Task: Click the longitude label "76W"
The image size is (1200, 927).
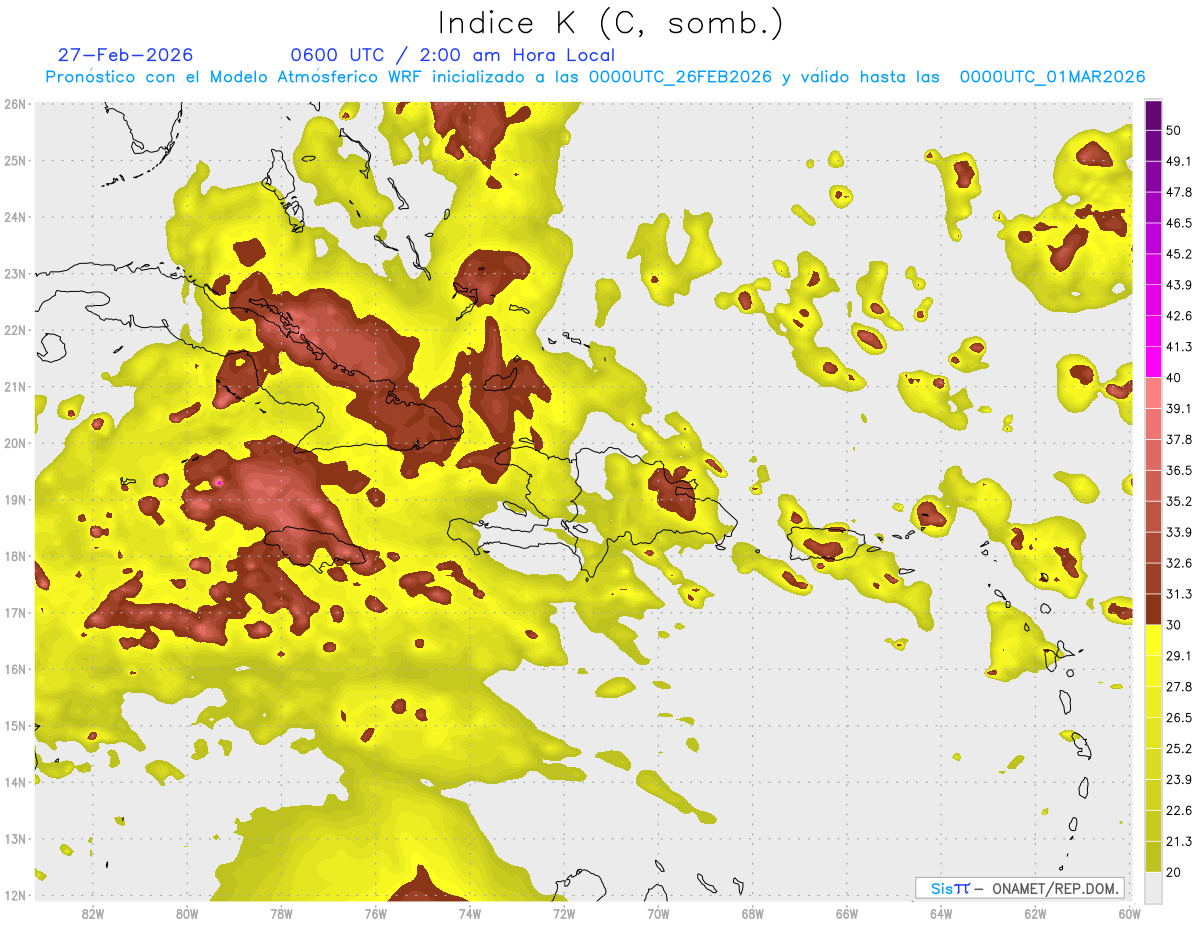Action: click(375, 913)
